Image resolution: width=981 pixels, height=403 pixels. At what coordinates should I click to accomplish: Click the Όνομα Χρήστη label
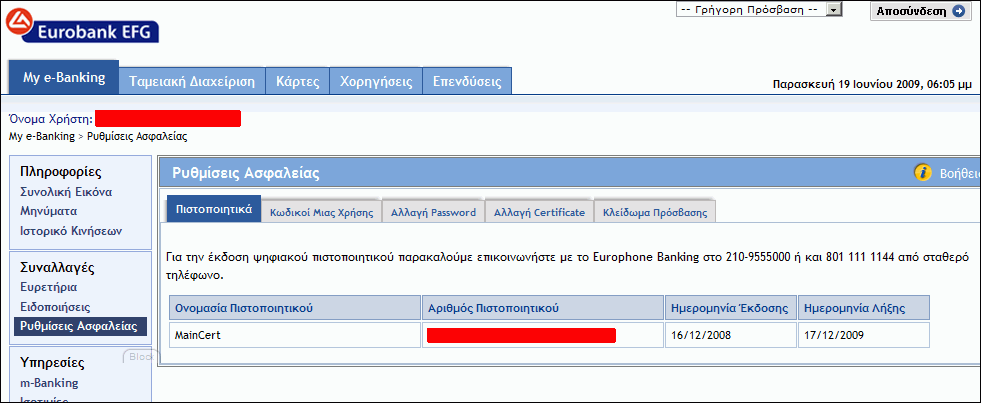[51, 119]
